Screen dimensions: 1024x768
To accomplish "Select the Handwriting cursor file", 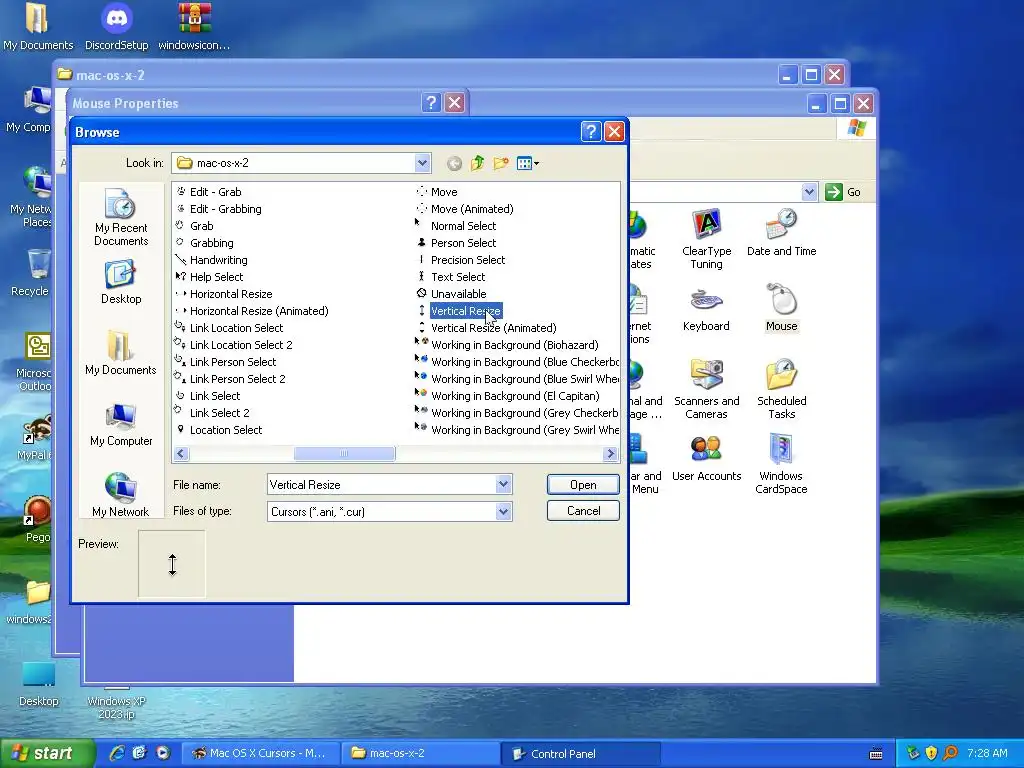I will coord(212,260).
